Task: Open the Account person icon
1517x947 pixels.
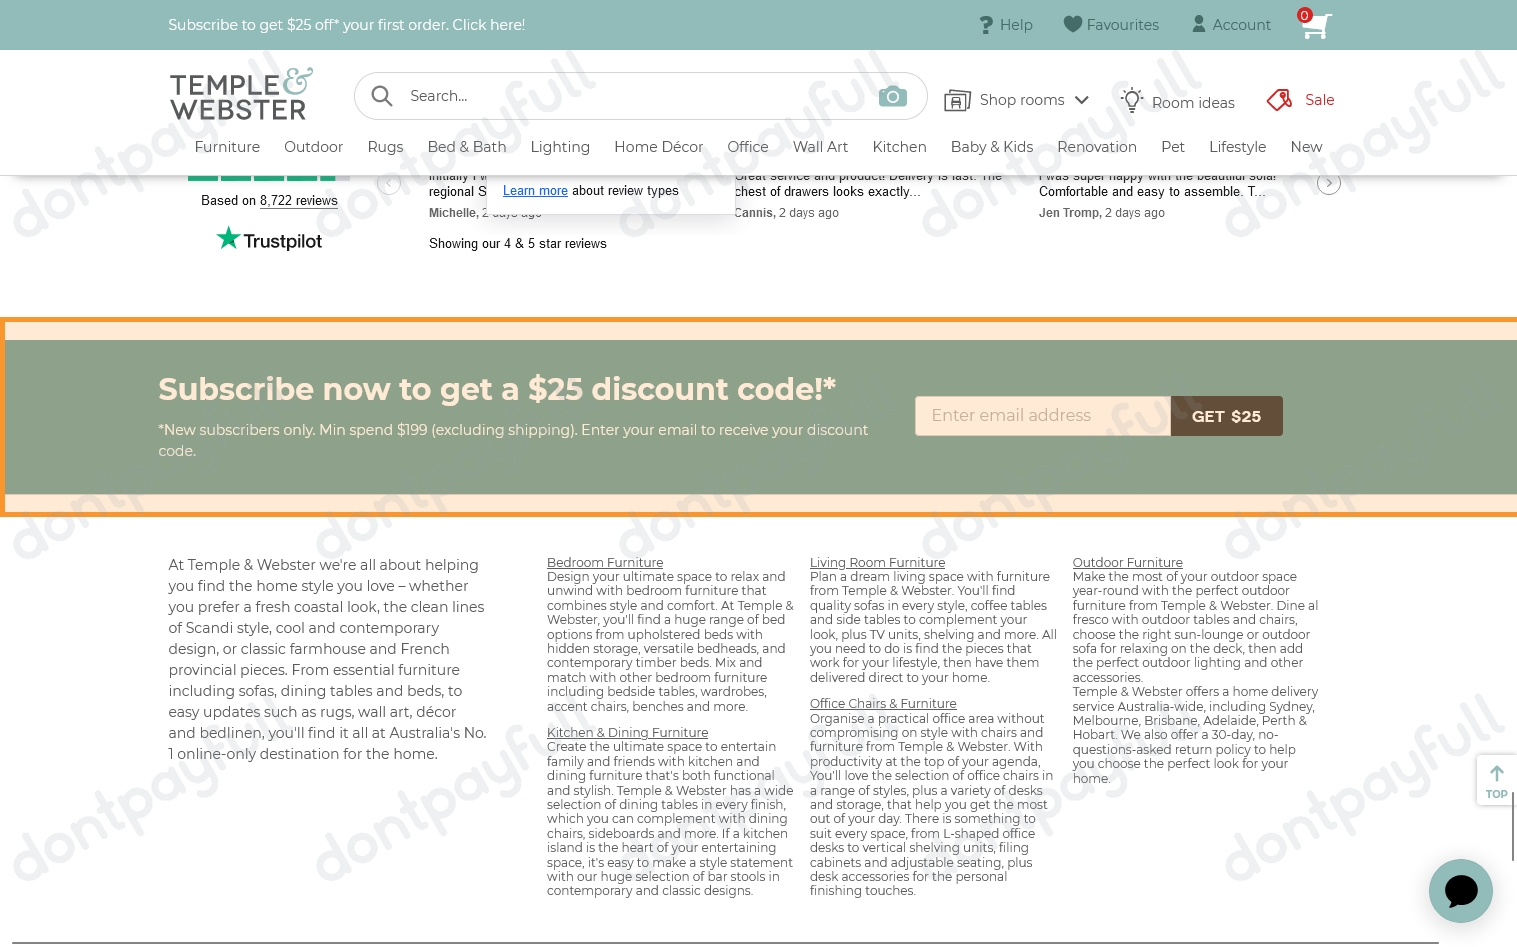Action: (x=1198, y=24)
